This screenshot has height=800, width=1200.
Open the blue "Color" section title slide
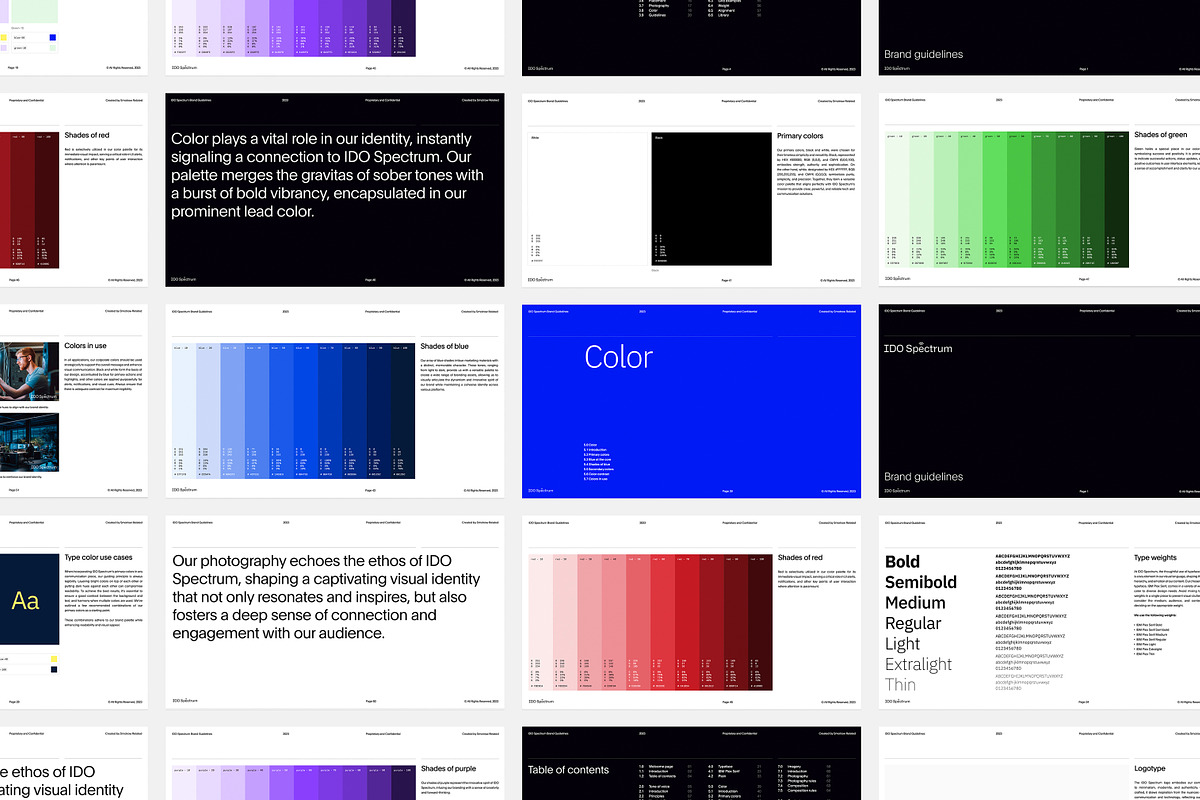pos(691,401)
